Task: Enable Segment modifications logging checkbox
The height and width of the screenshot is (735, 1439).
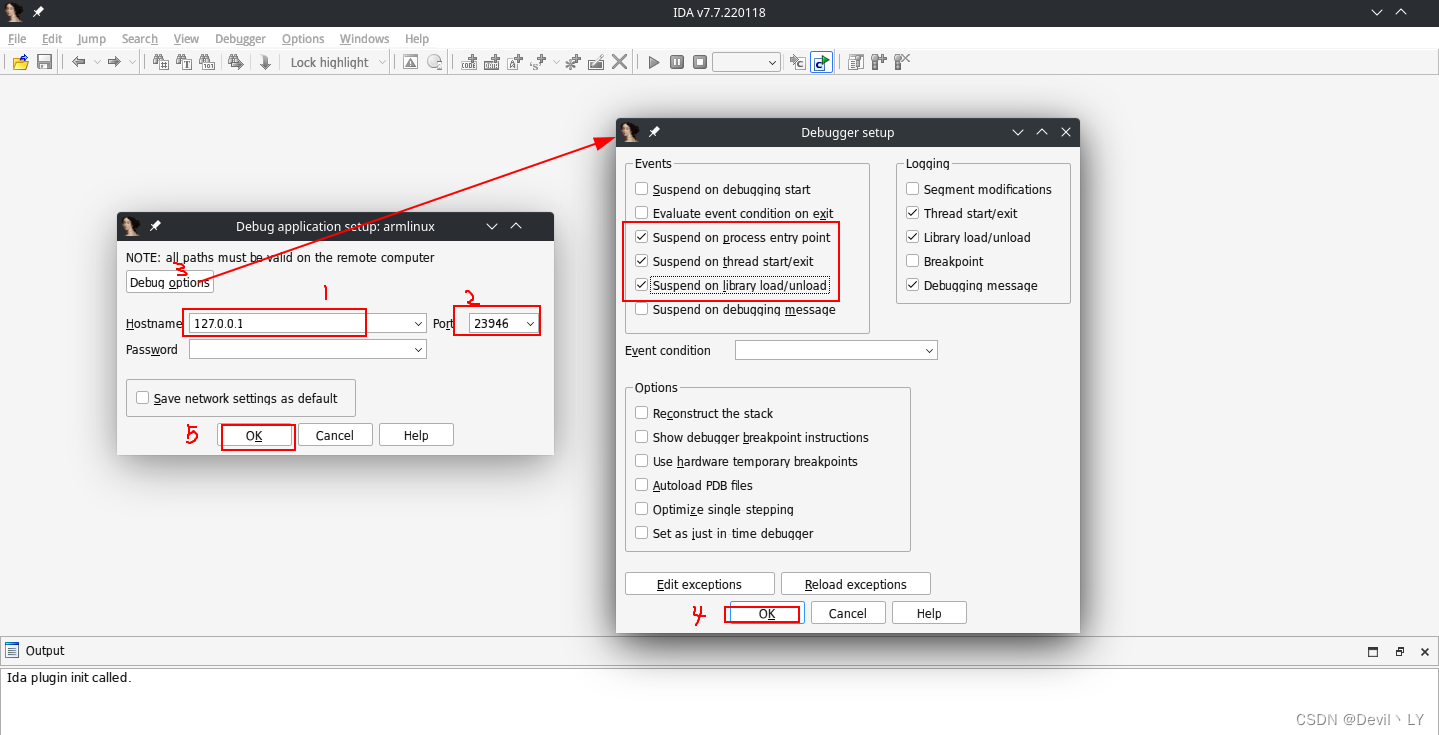Action: tap(913, 189)
